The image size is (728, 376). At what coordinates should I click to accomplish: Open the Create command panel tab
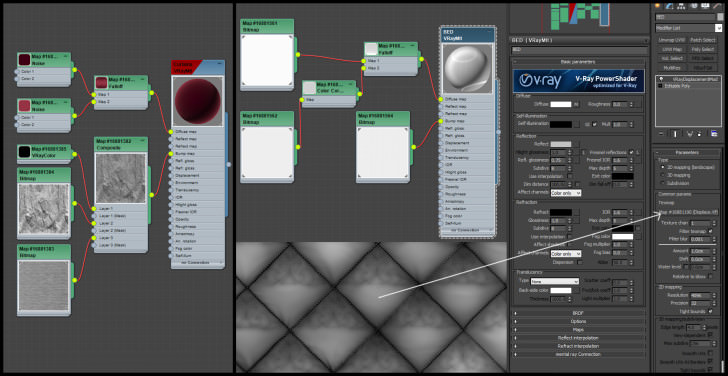(x=657, y=6)
